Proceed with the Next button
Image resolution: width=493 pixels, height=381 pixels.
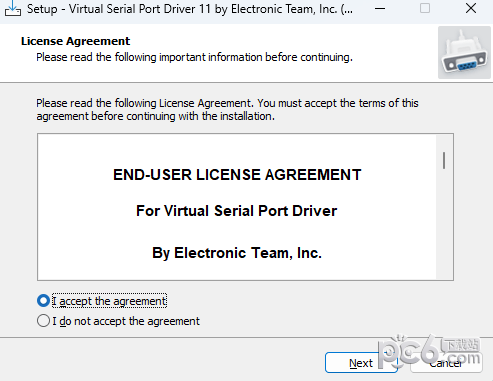(x=361, y=363)
